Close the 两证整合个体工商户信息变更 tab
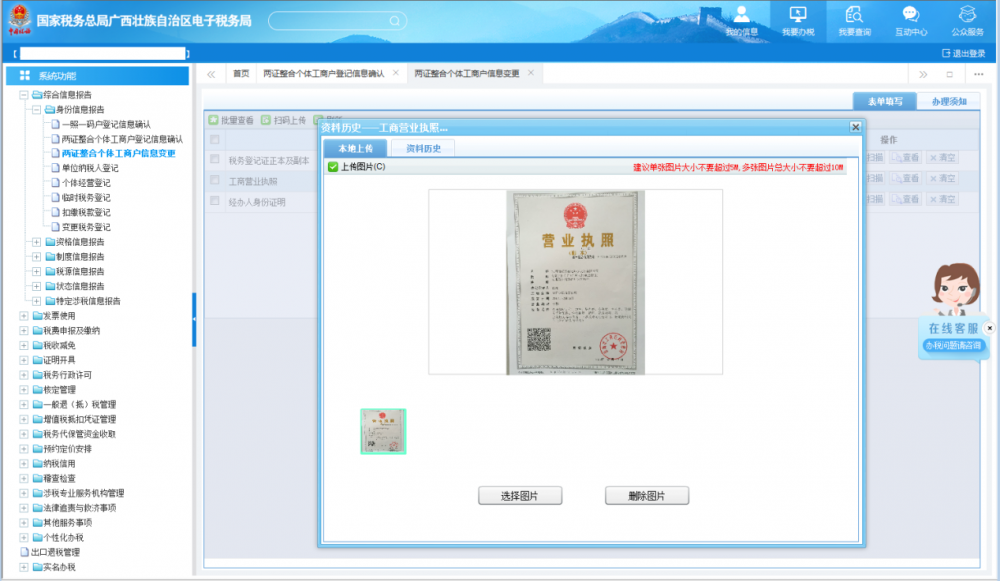This screenshot has width=1000, height=581. click(530, 73)
